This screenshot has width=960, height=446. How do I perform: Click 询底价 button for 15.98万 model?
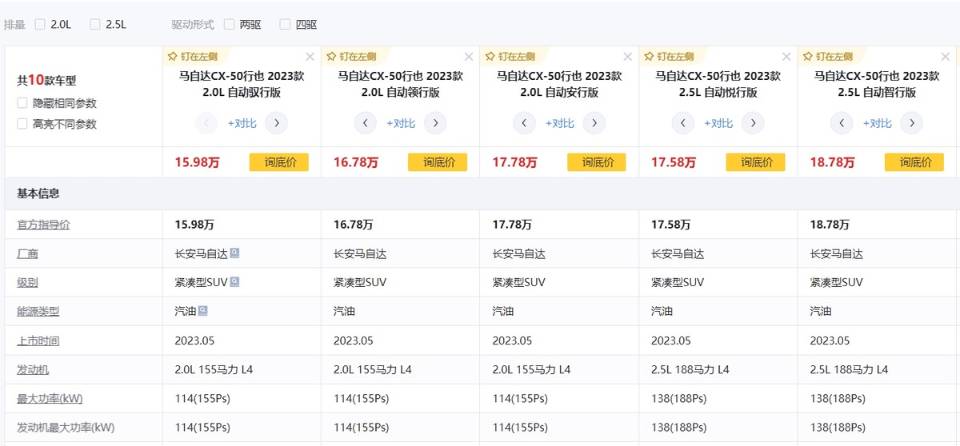tap(279, 162)
